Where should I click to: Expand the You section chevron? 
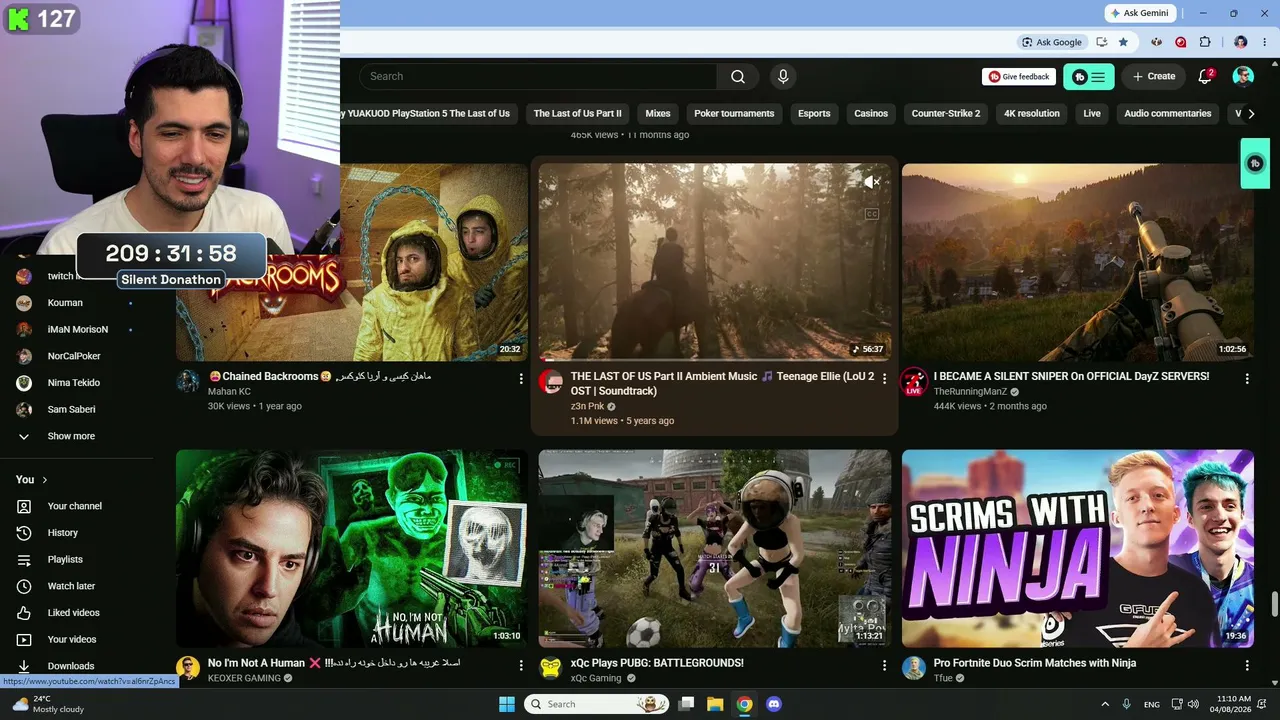tap(45, 480)
